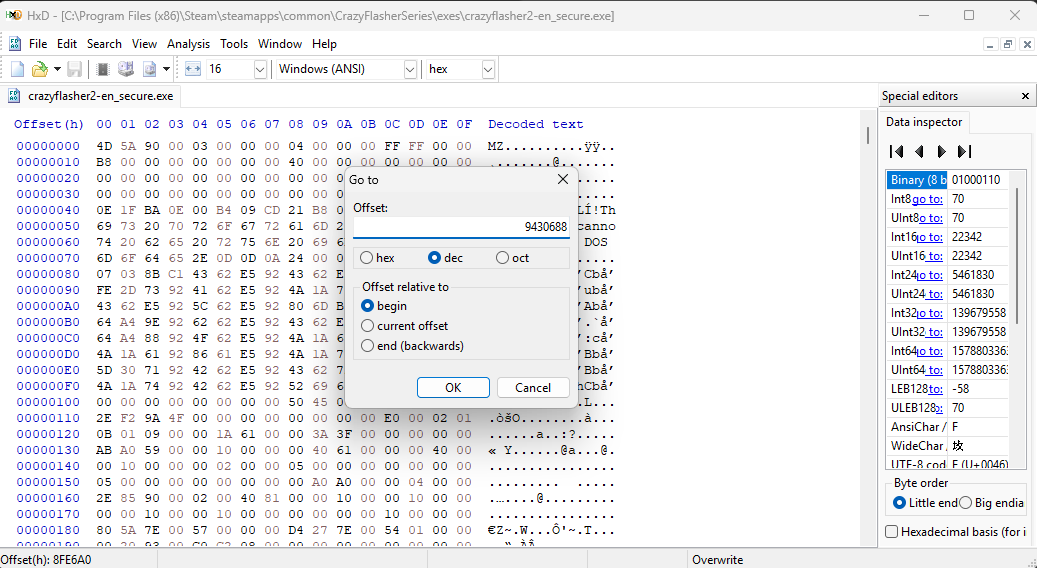Screen dimensions: 1037x568
Task: Open the hex offset base dropdown
Action: (x=488, y=69)
